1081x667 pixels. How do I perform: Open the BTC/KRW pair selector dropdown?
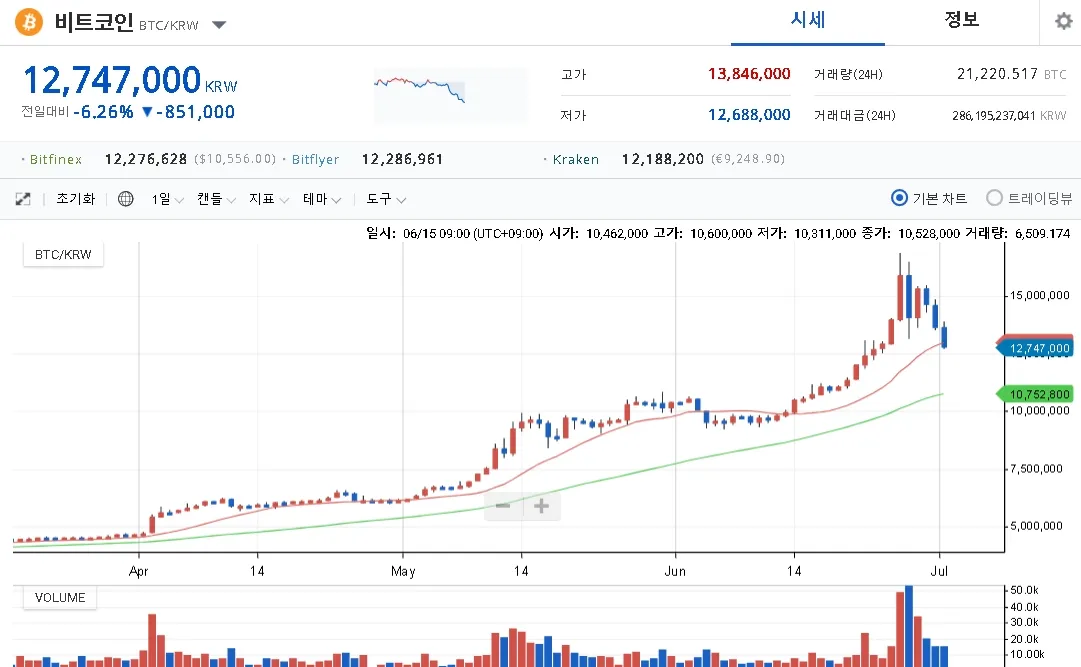coord(218,26)
